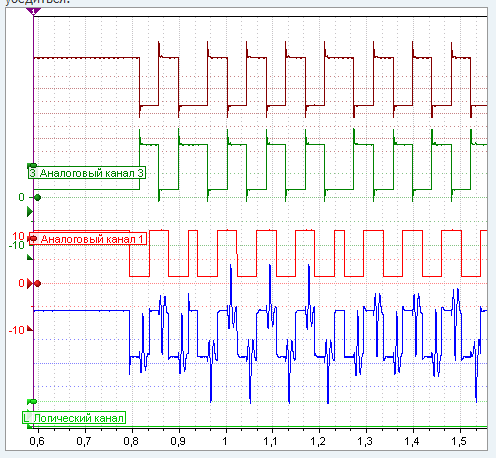Select the purple time cursor marker at top
Screen dimensions: 496x458
(33, 12)
